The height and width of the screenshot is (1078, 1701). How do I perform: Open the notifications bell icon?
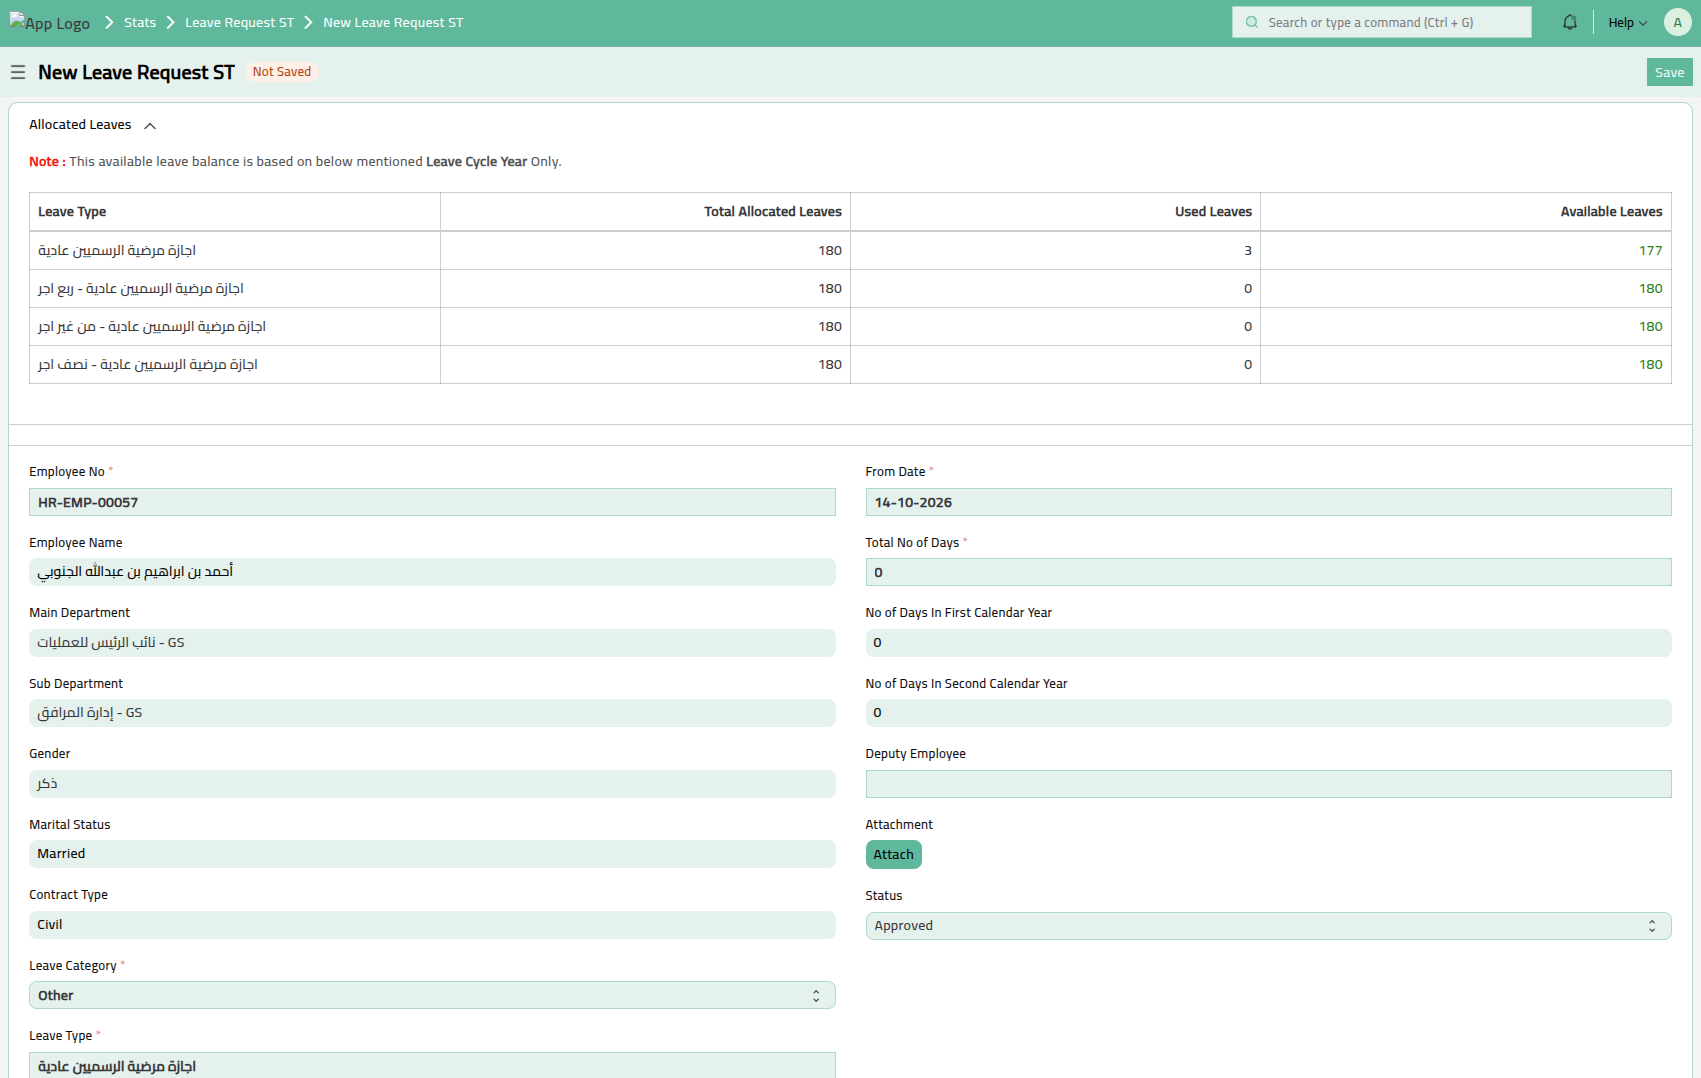click(1570, 22)
